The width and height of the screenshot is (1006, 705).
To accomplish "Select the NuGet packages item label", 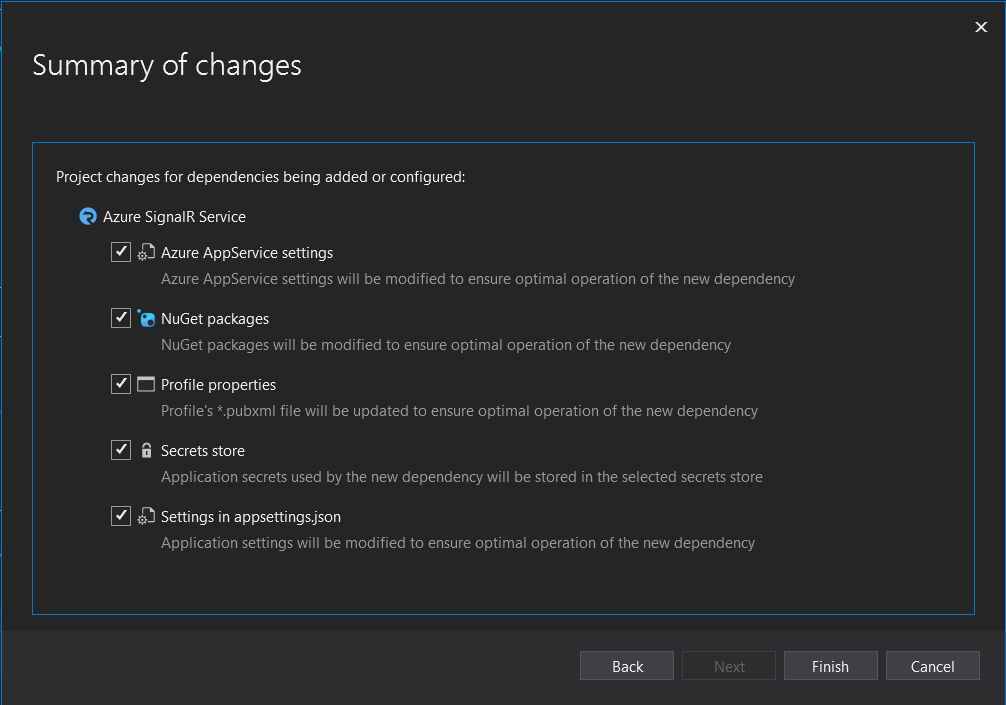I will 215,319.
